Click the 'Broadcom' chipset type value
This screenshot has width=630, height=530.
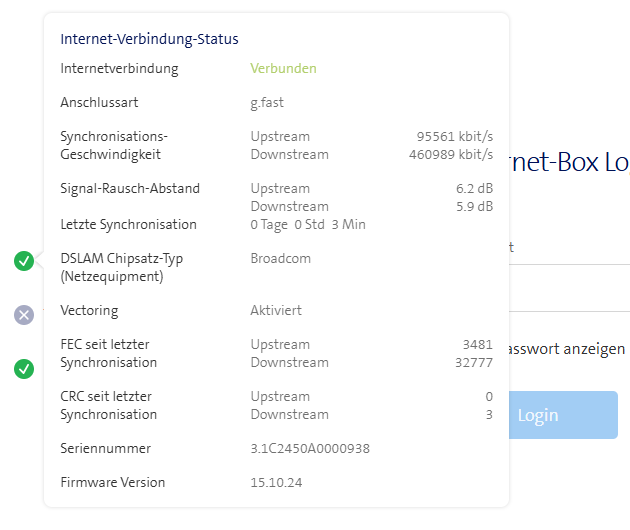280,258
